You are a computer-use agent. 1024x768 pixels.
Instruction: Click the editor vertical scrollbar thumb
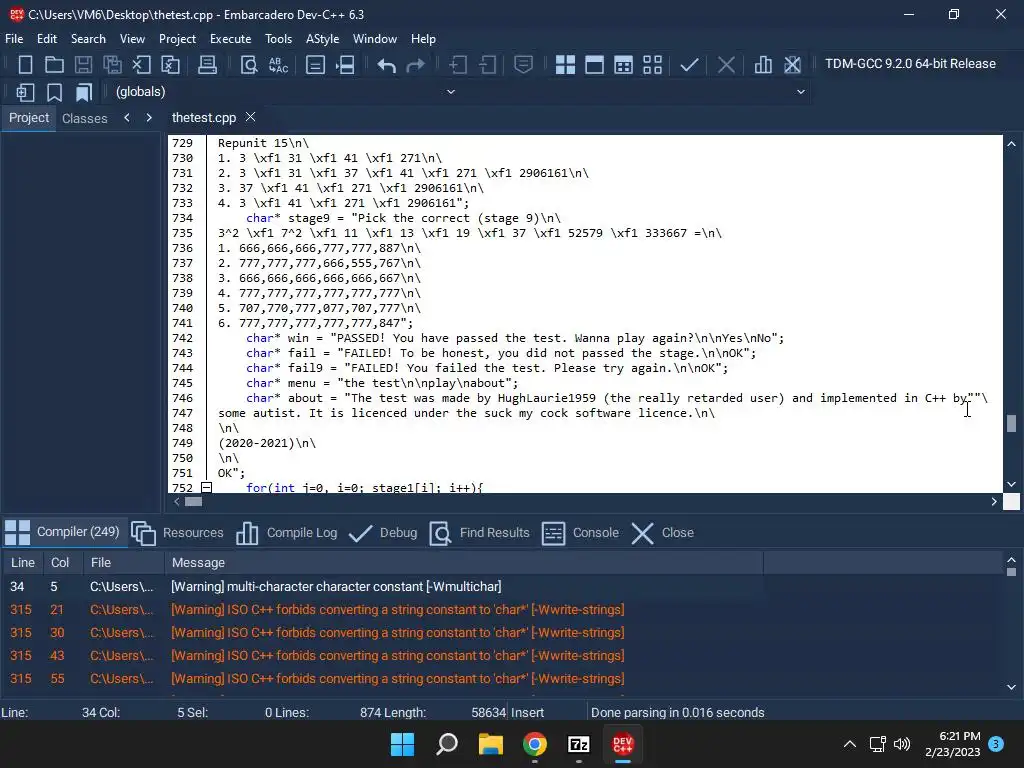[x=1011, y=423]
